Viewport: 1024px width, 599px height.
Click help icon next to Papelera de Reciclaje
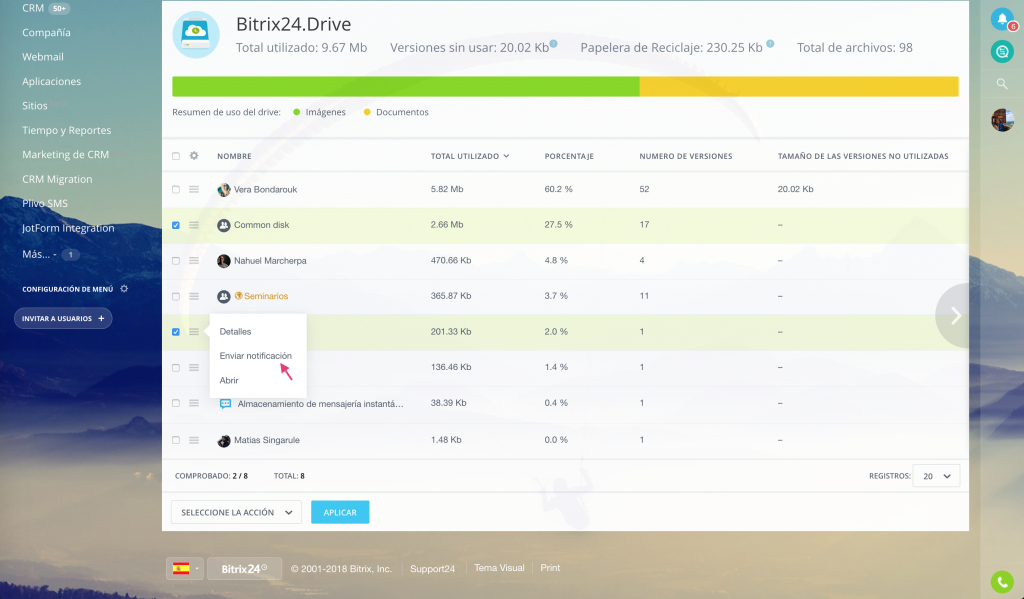point(770,44)
